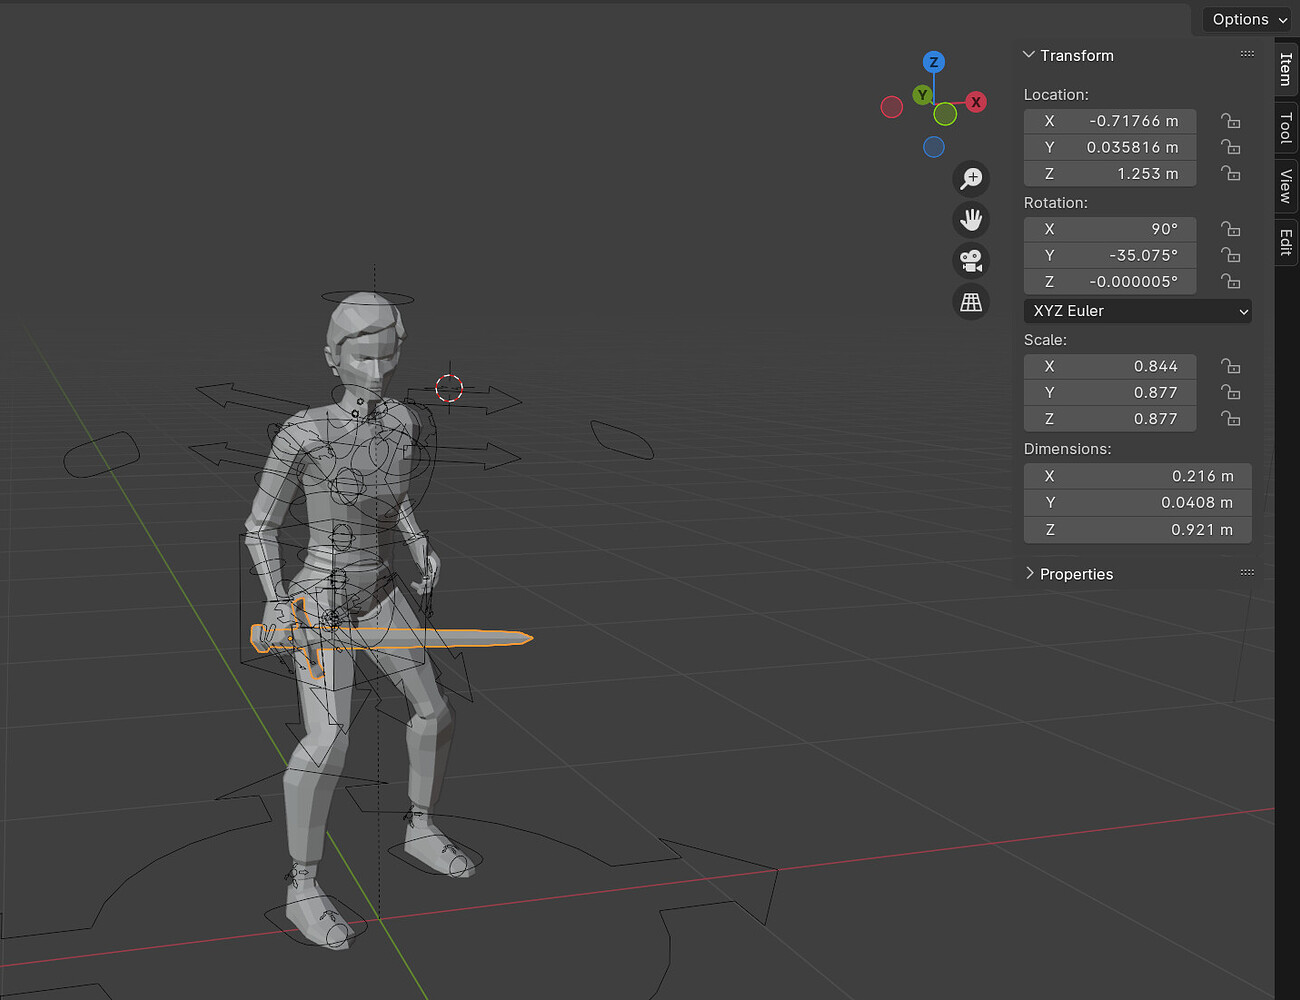This screenshot has height=1000, width=1300.
Task: Lock the Rotation Z value
Action: coord(1230,281)
